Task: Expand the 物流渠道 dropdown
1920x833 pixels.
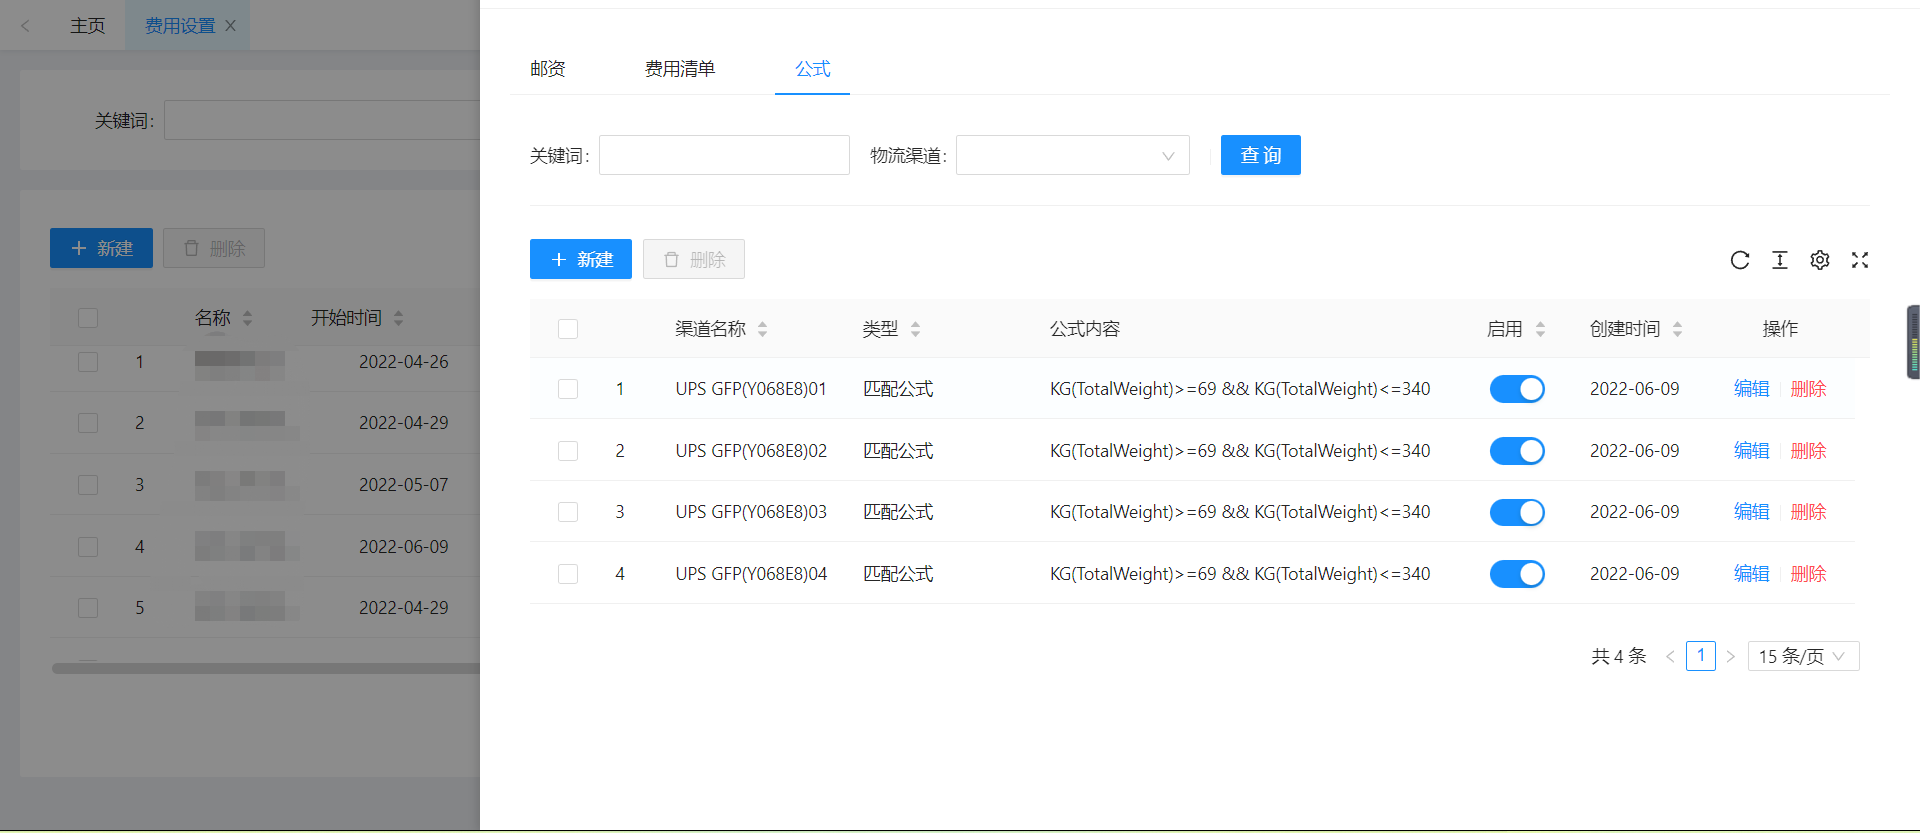Action: click(x=1072, y=156)
